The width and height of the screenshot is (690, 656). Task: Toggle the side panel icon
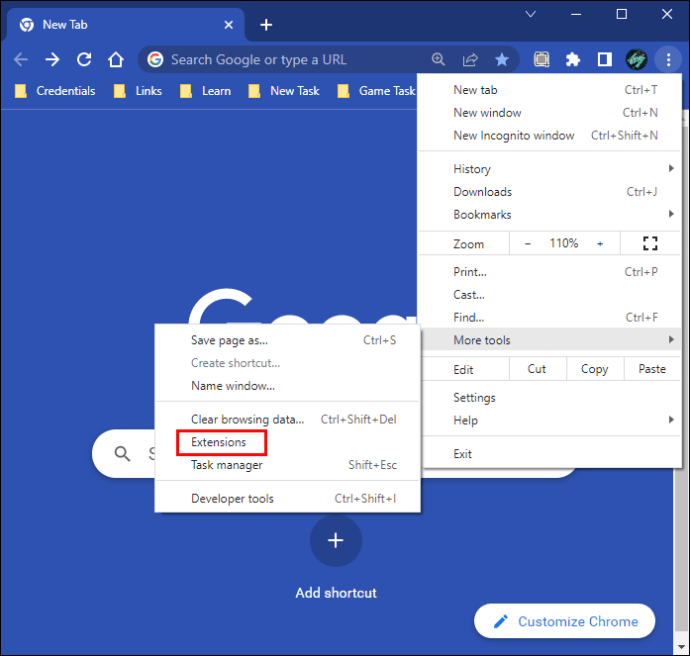[604, 60]
